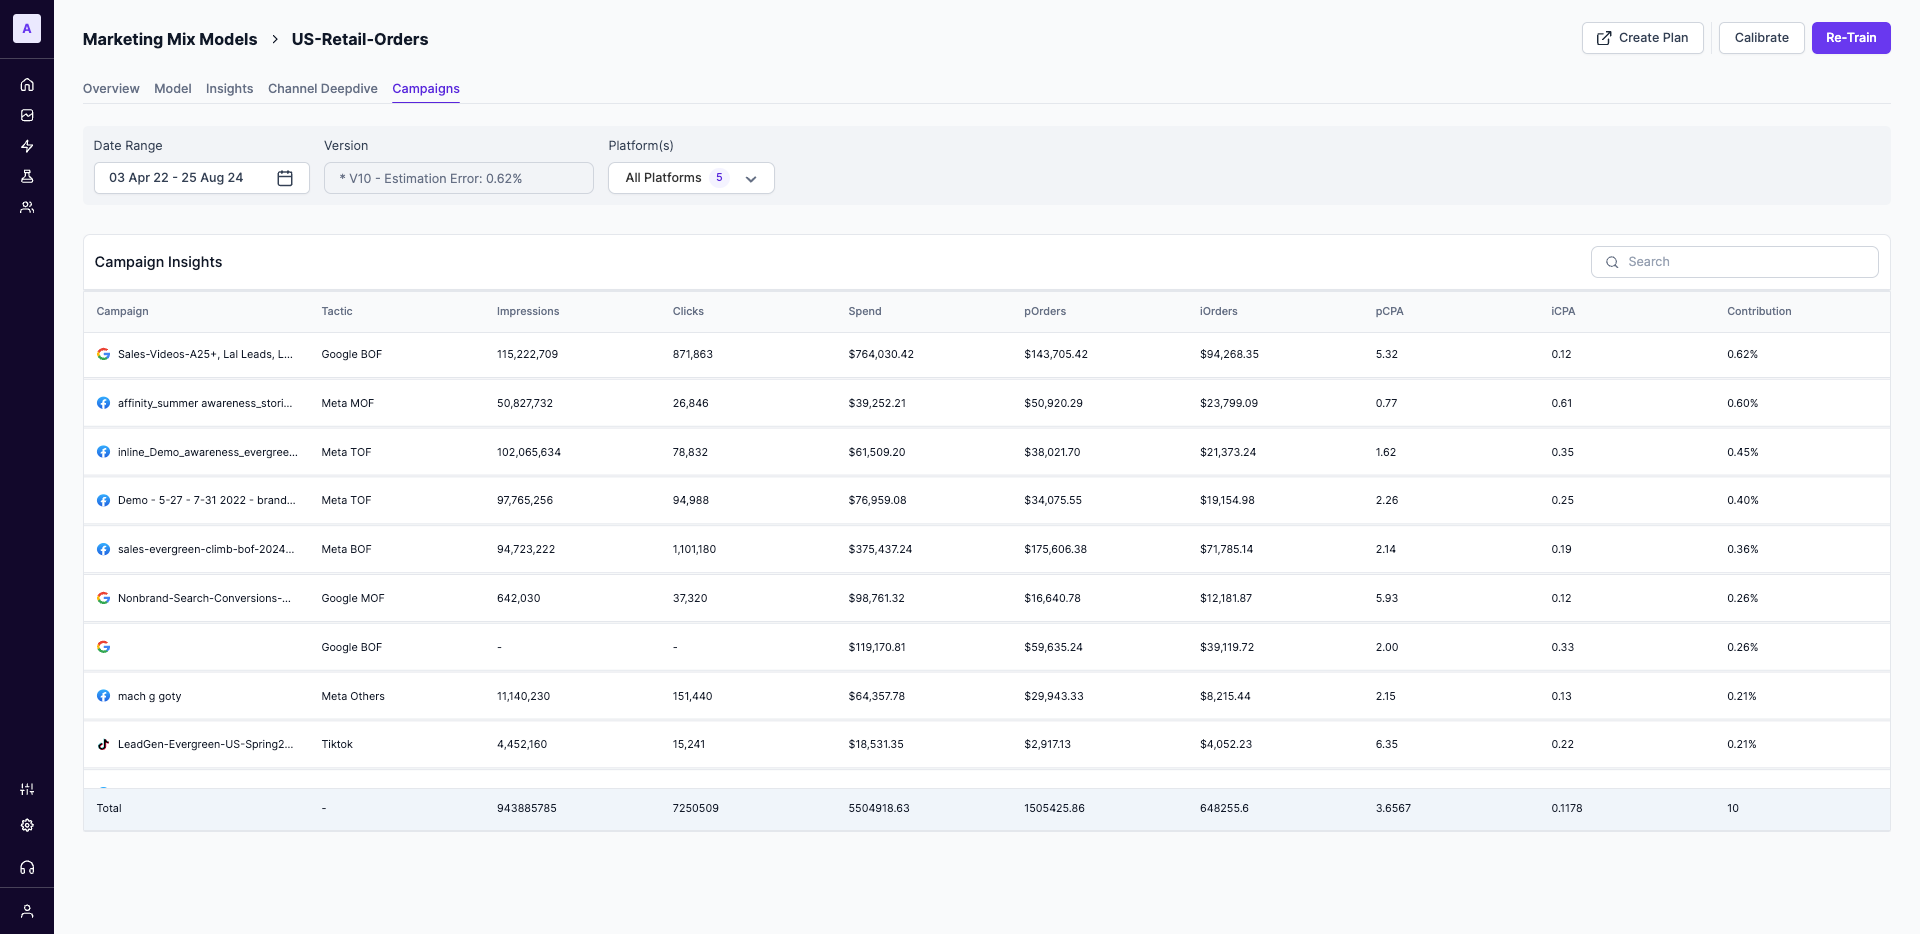Expand the All Platforms dropdown
Image resolution: width=1920 pixels, height=934 pixels.
click(691, 178)
